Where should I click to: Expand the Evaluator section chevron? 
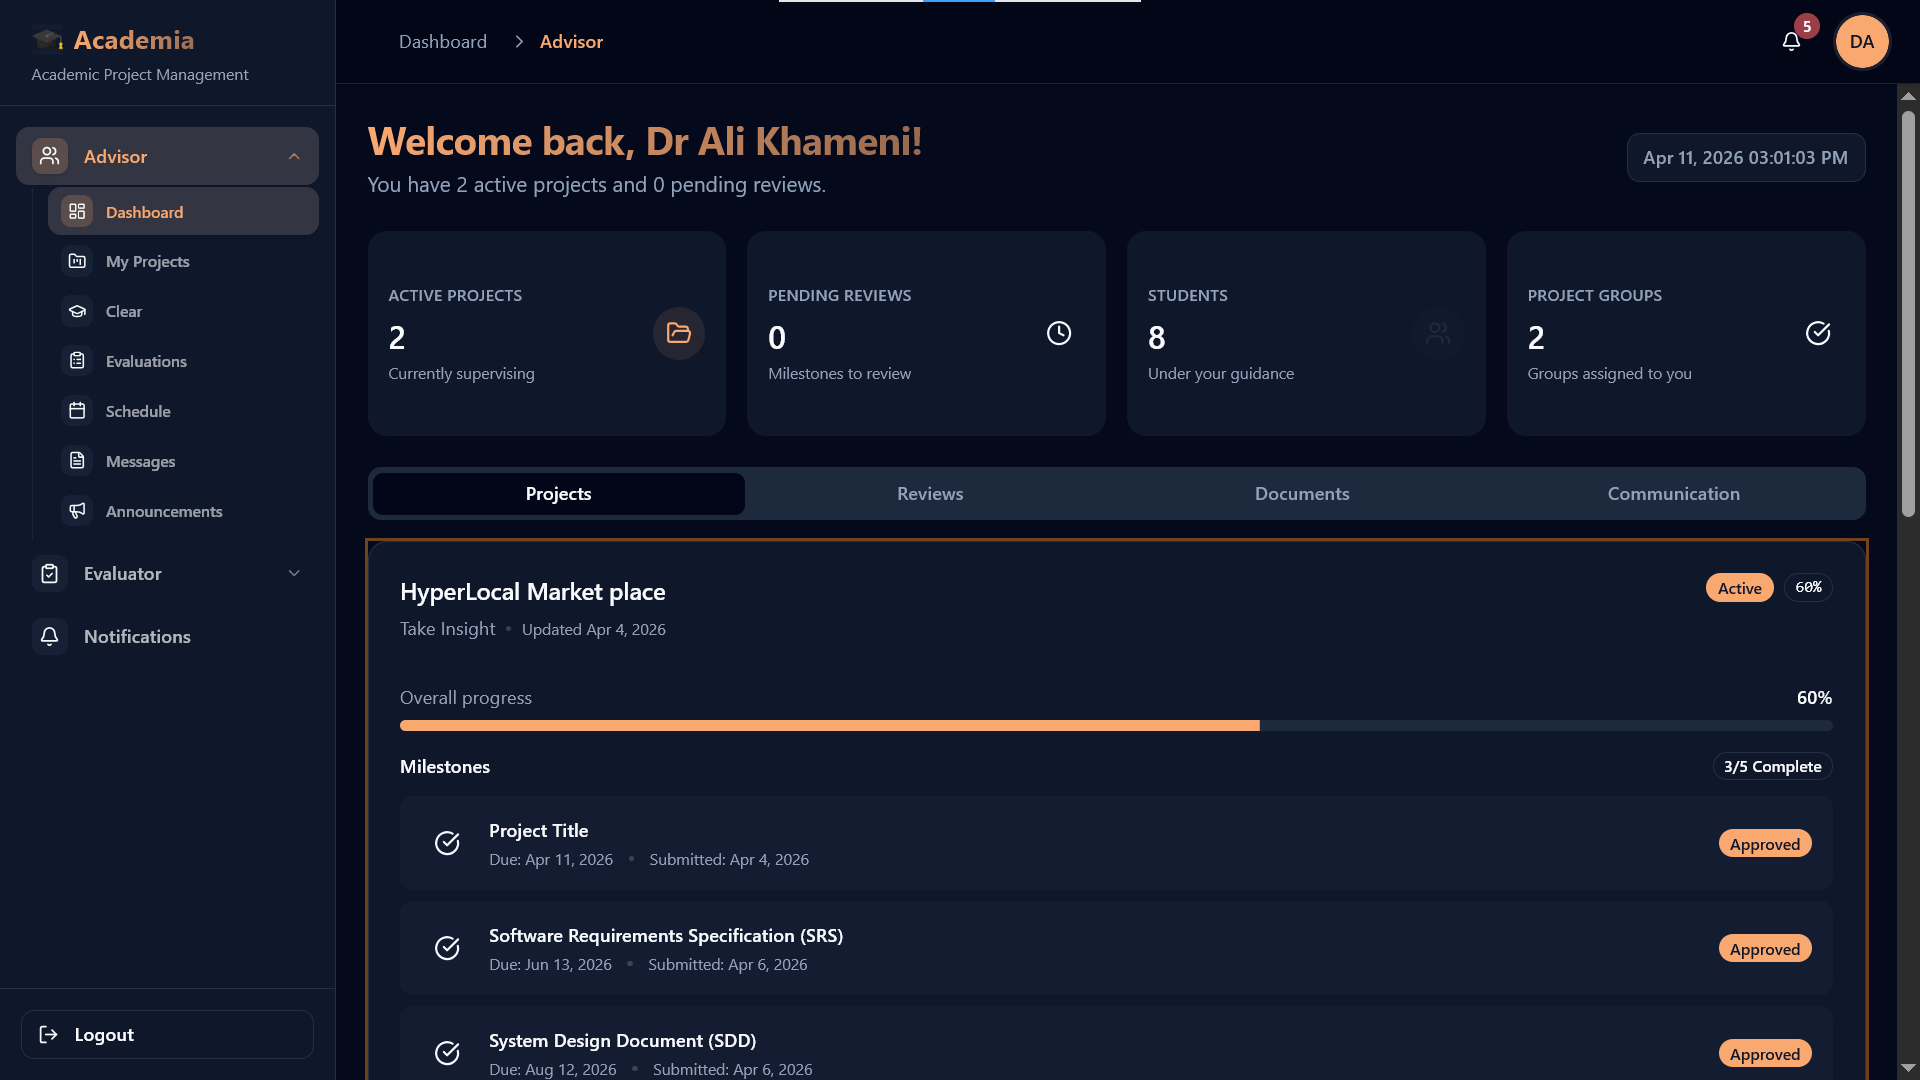[x=294, y=574]
